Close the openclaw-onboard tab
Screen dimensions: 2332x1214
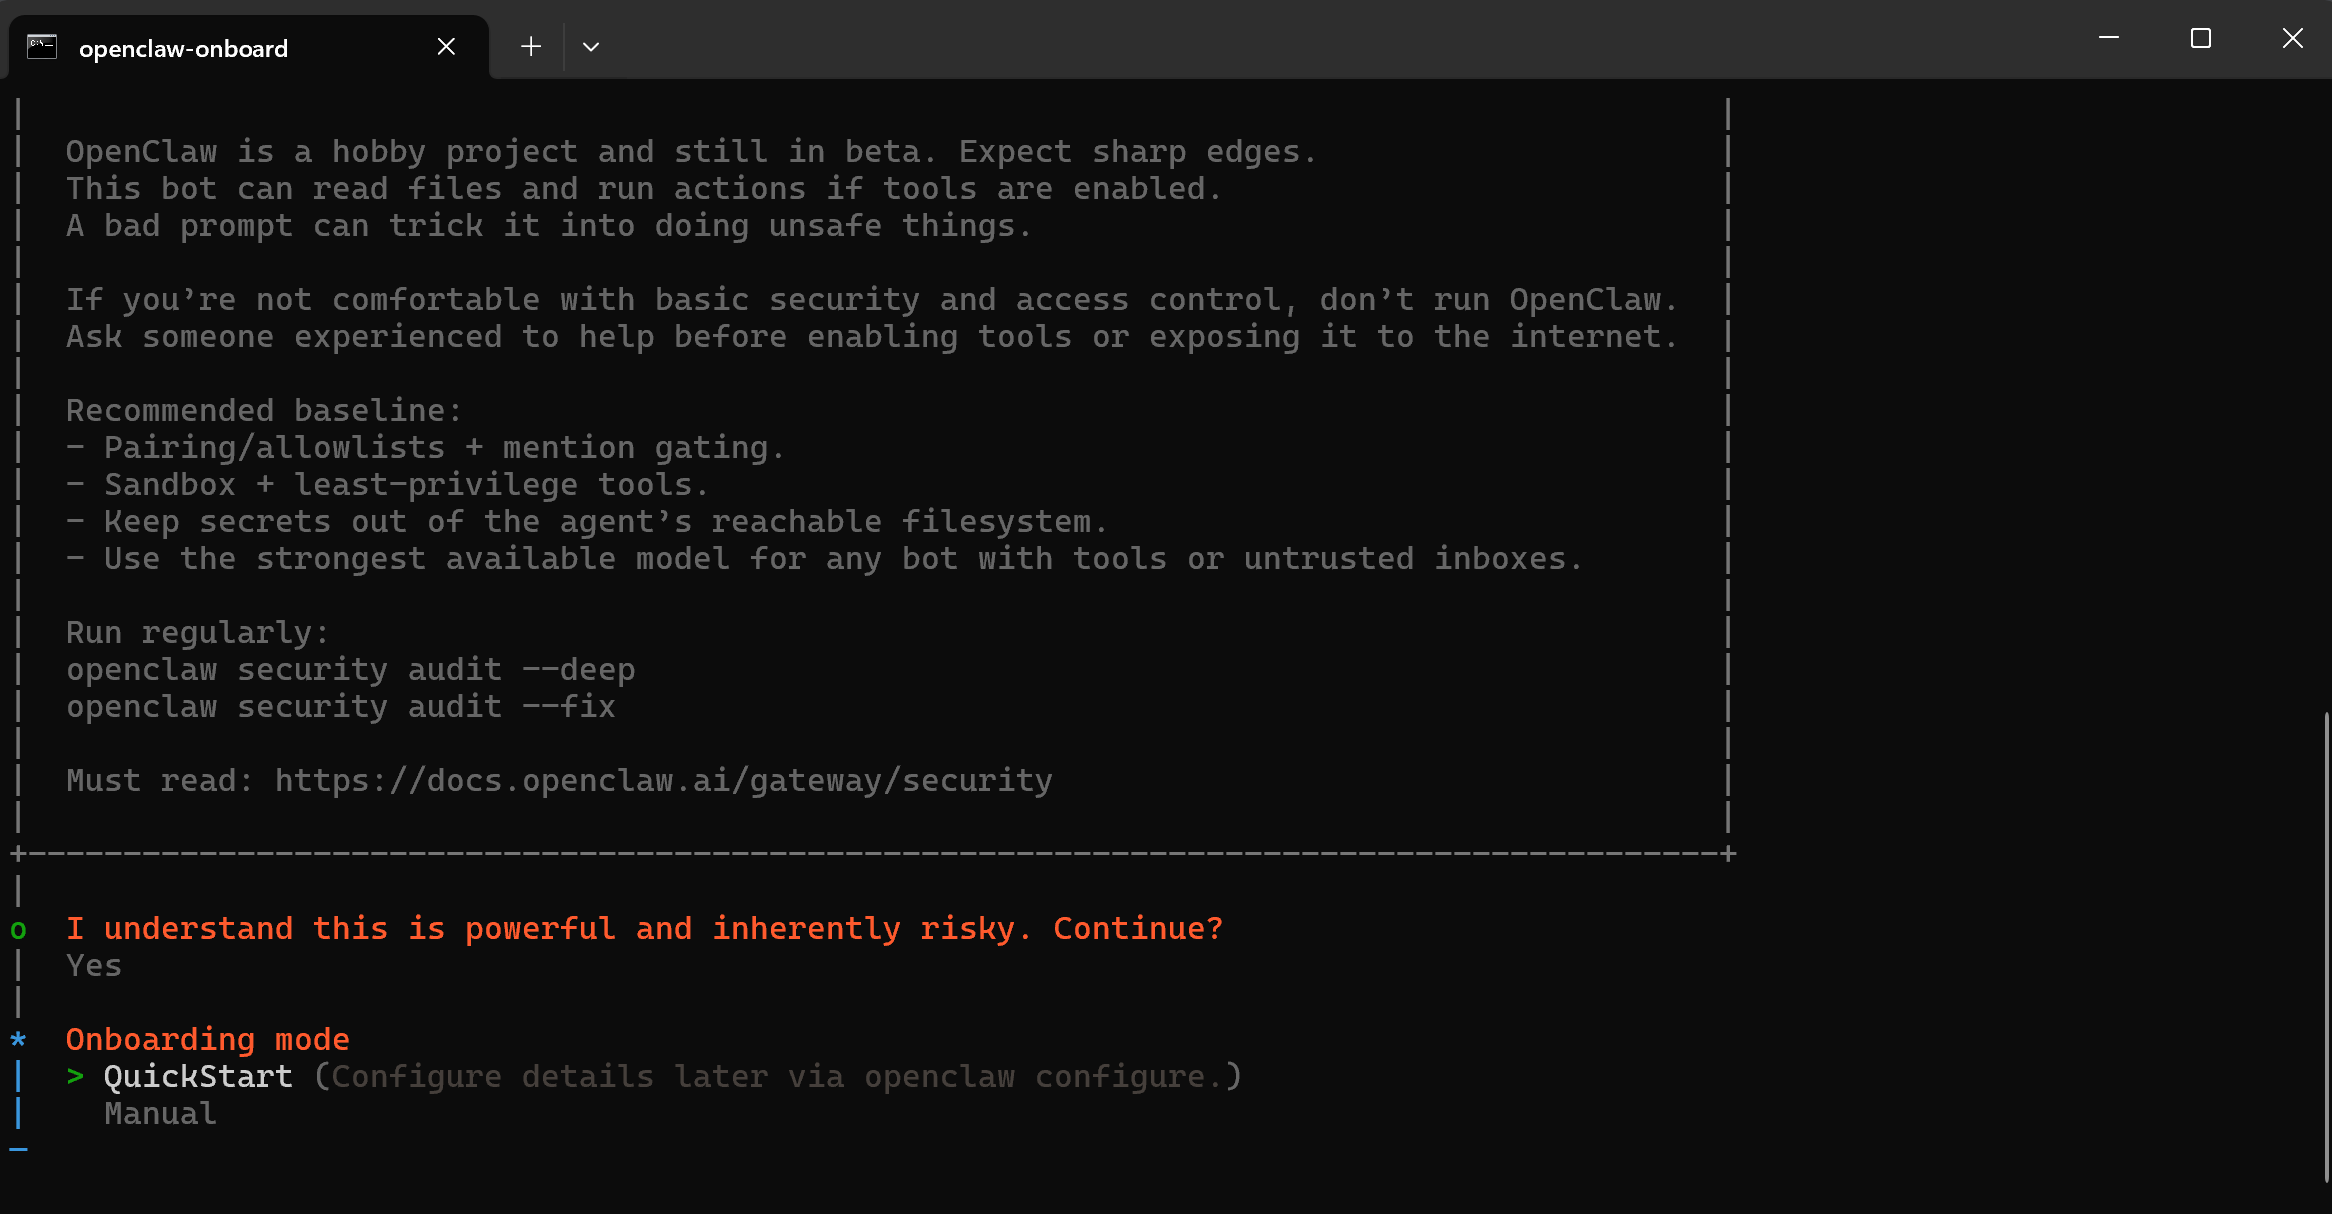(x=446, y=47)
